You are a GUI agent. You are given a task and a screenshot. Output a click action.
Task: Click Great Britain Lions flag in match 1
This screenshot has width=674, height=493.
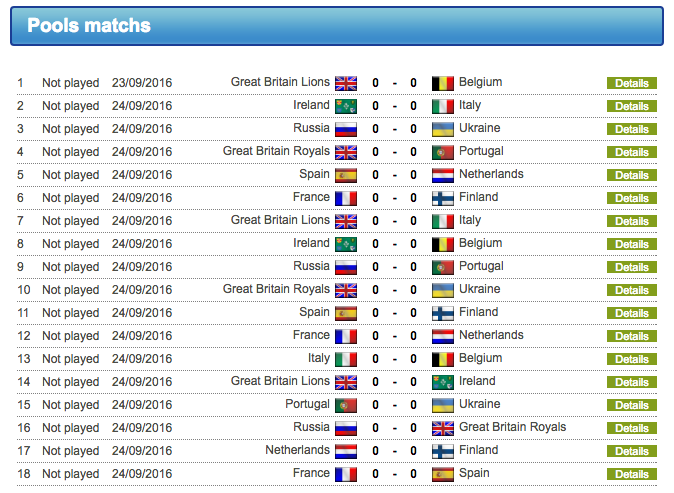[345, 83]
